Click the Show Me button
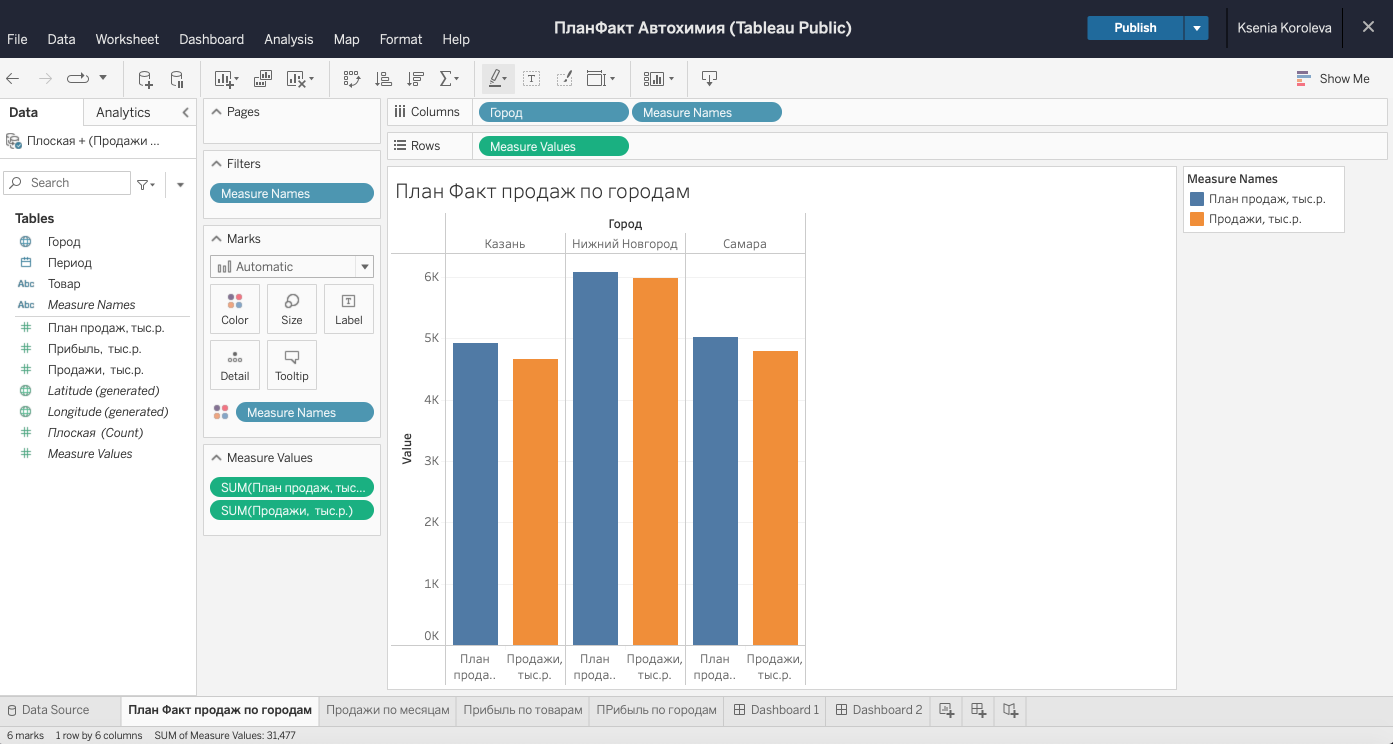1393x744 pixels. (1333, 78)
